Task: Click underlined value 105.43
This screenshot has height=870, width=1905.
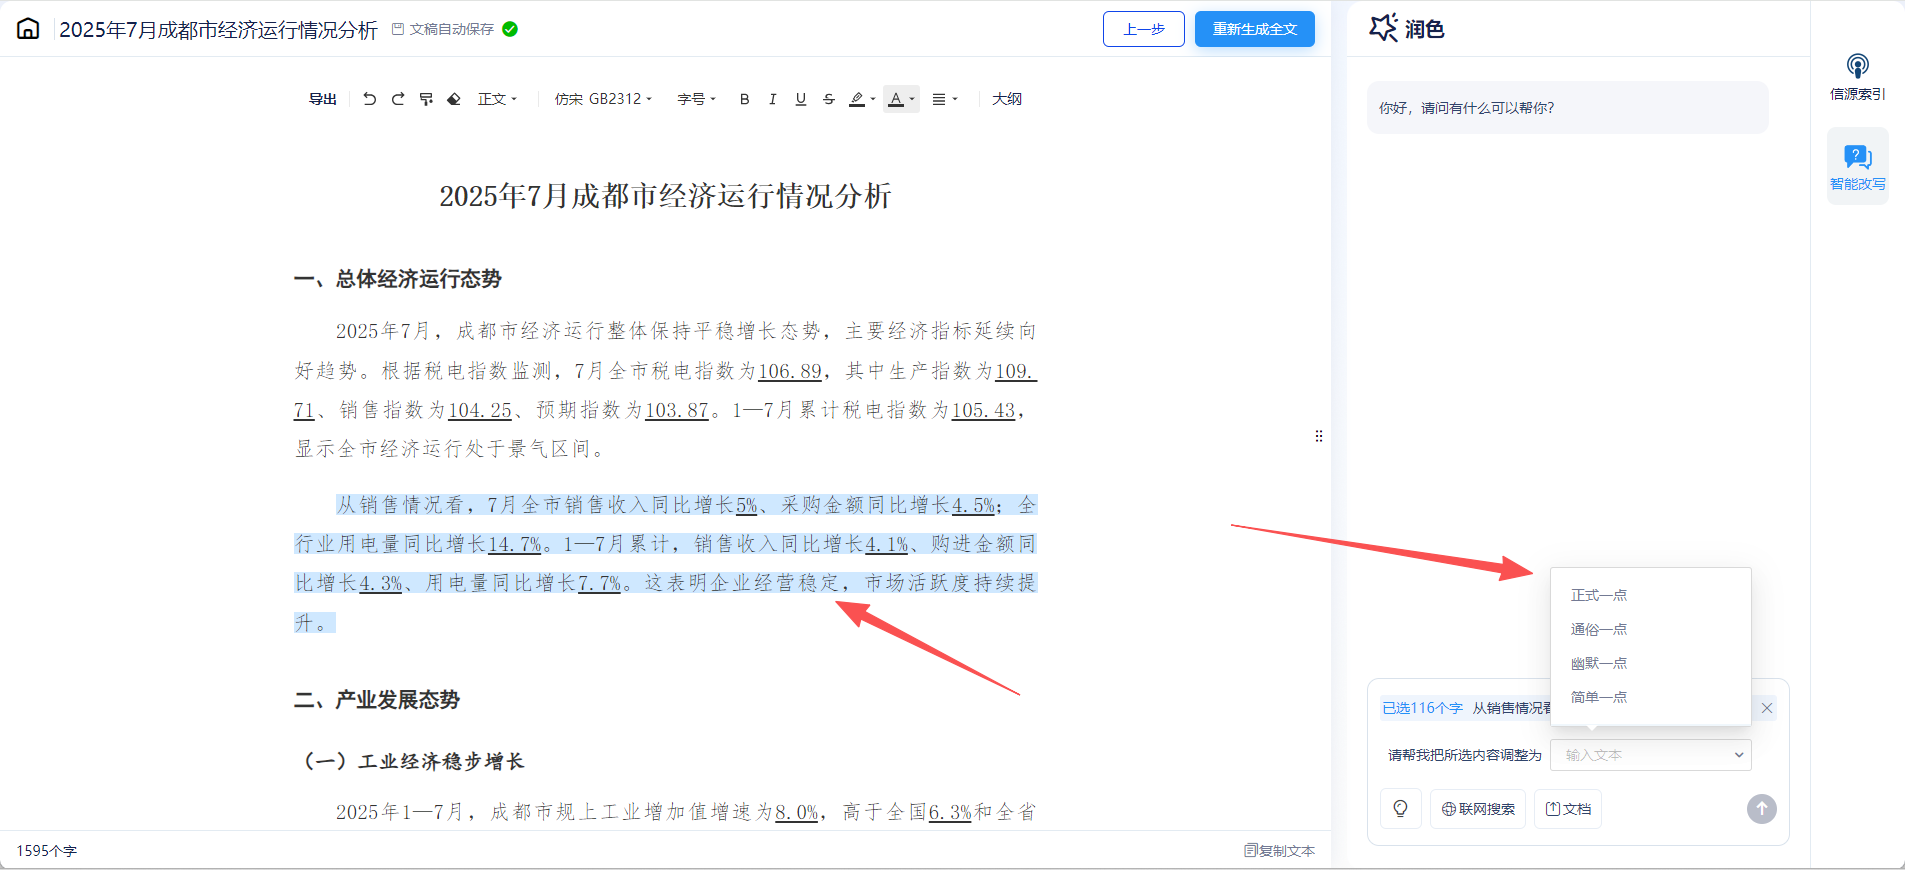Action: pyautogui.click(x=983, y=410)
